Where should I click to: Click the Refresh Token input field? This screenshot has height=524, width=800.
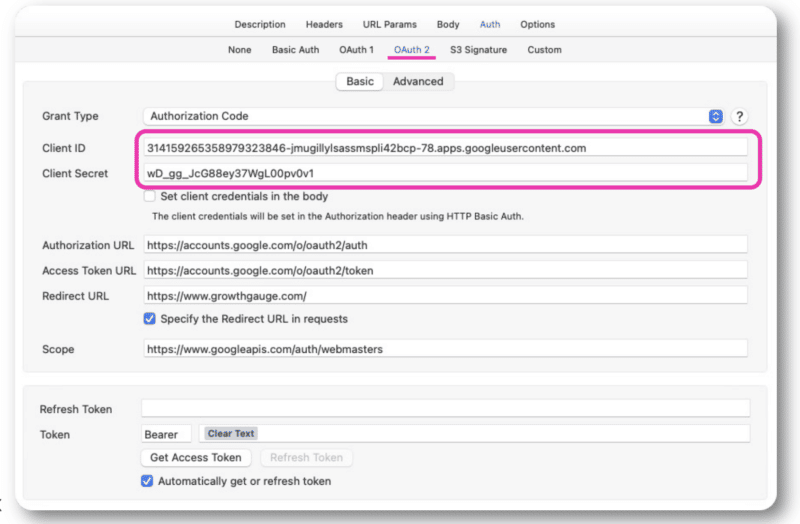[x=445, y=409]
